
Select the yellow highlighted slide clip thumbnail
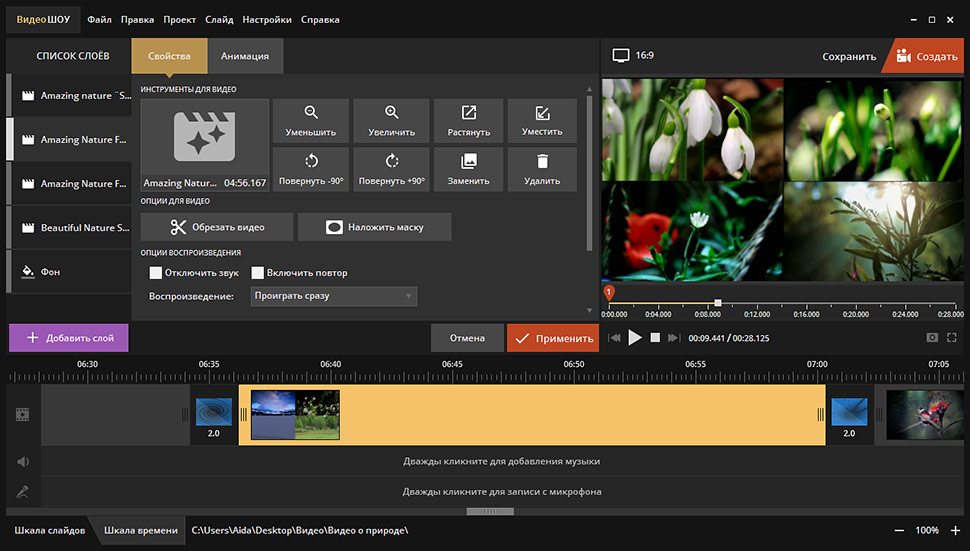click(x=295, y=415)
